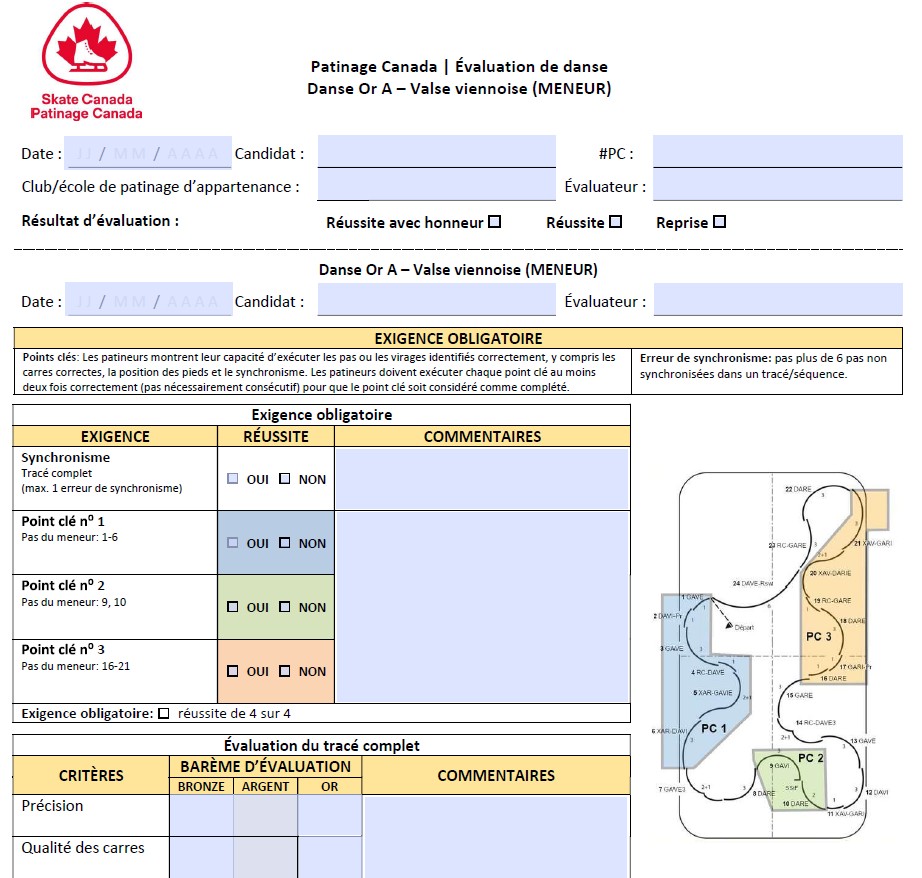922x878 pixels.
Task: Click the "Synchronisme" row label
Action: 65,458
